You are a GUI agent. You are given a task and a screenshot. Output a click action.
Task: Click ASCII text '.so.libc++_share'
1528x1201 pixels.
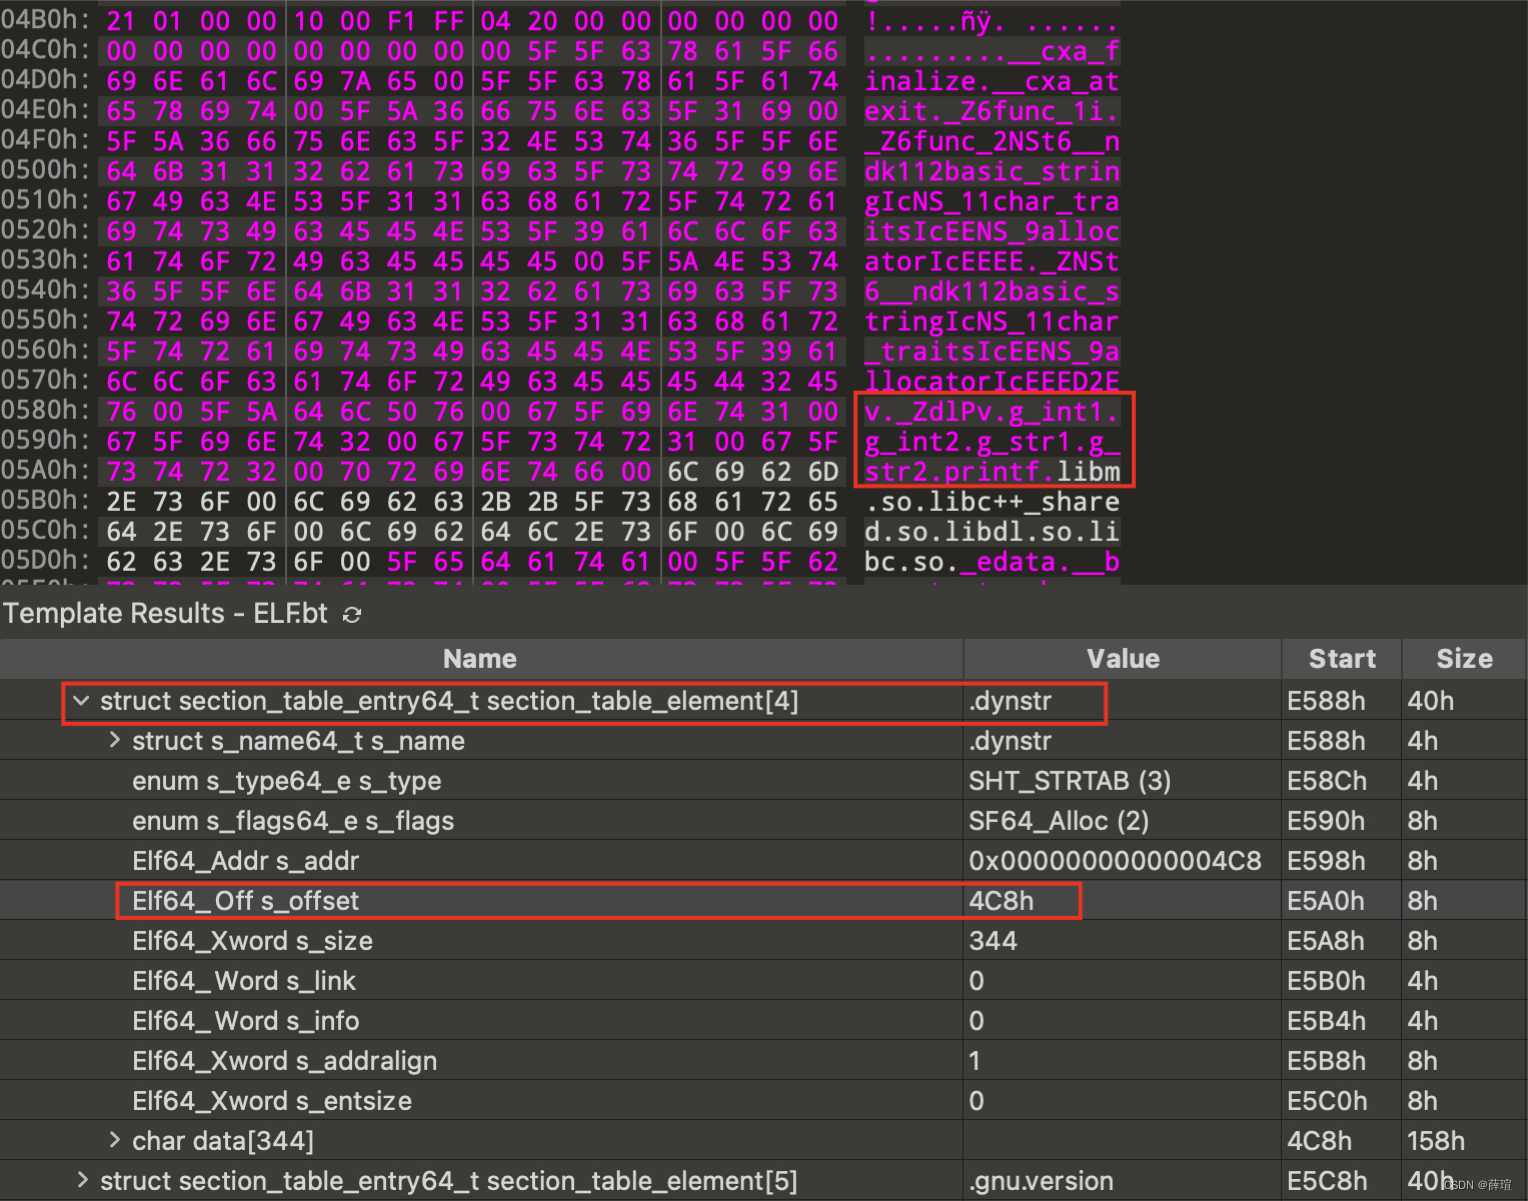992,501
